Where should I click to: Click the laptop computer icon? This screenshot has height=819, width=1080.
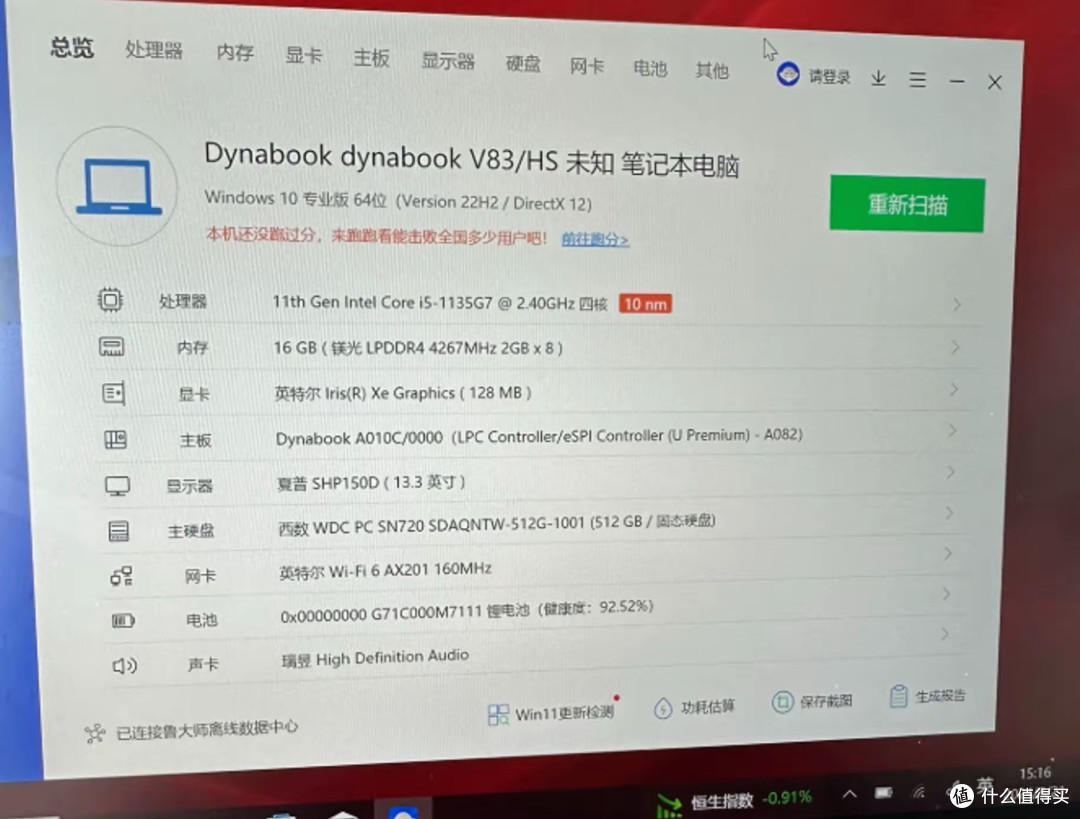click(x=118, y=186)
